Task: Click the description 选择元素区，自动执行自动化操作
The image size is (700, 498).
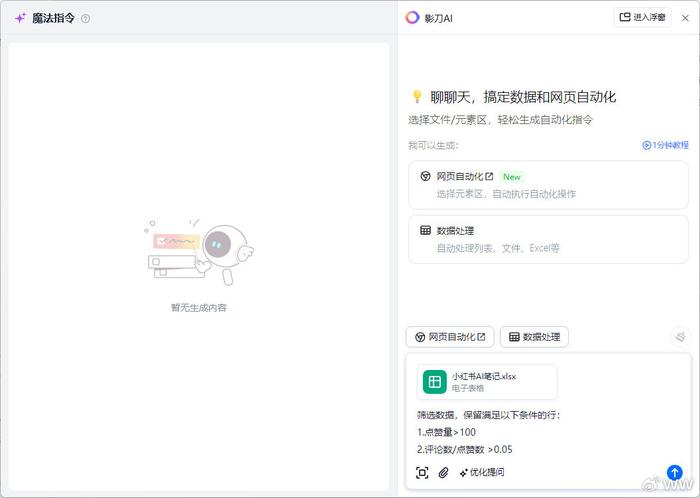Action: 506,194
